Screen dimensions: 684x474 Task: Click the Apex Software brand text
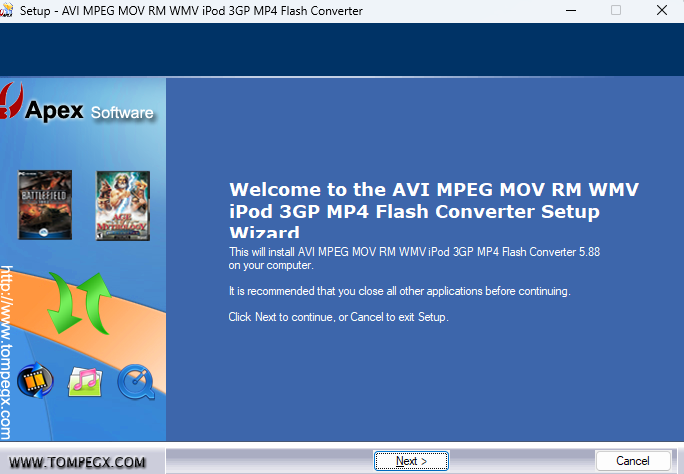(x=90, y=110)
